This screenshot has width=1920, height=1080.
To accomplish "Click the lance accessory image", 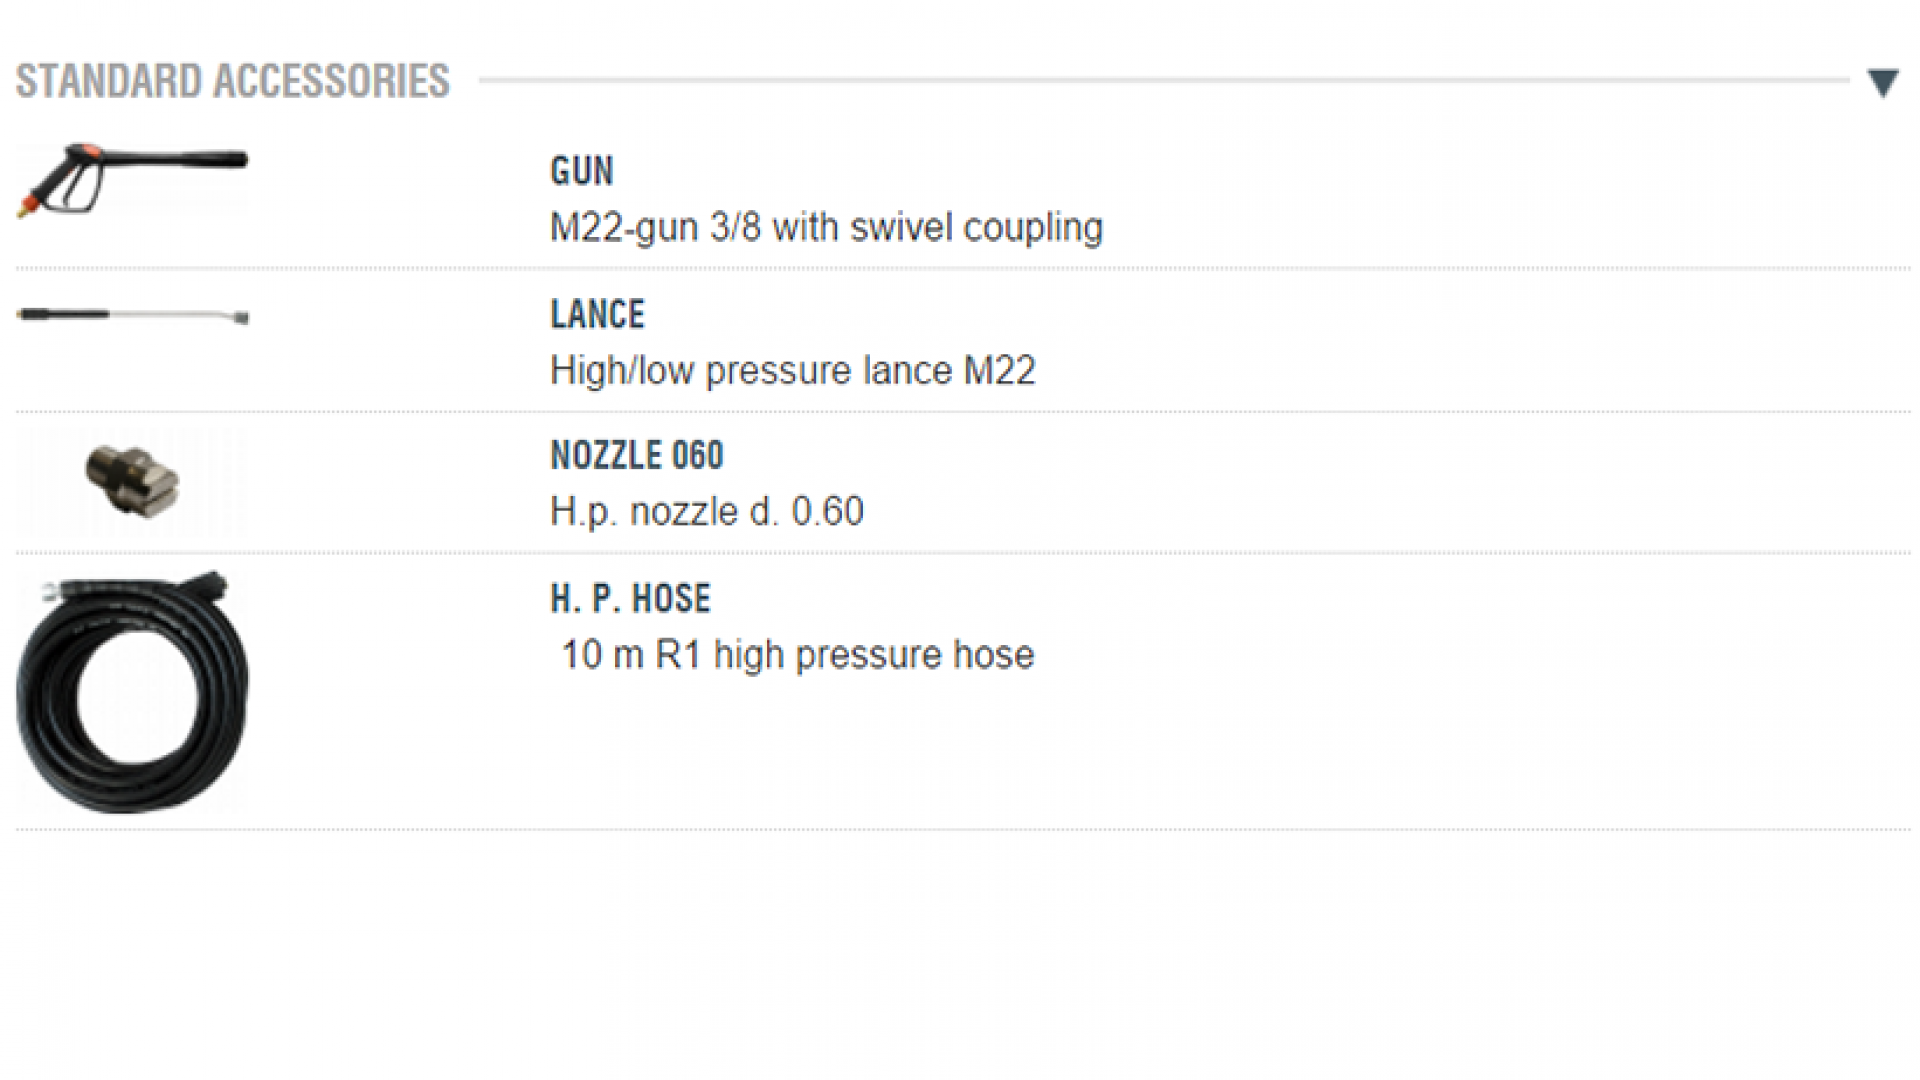I will pos(133,316).
